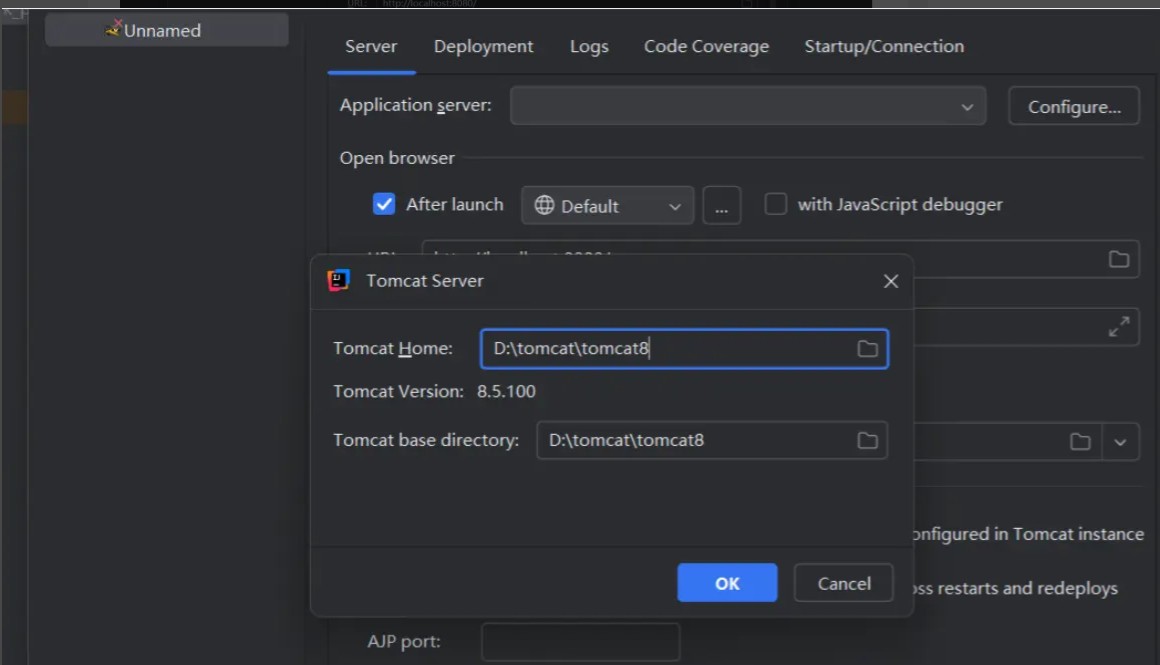Image resolution: width=1160 pixels, height=665 pixels.
Task: Click folder icon in Tomcat Home field
Action: [867, 349]
